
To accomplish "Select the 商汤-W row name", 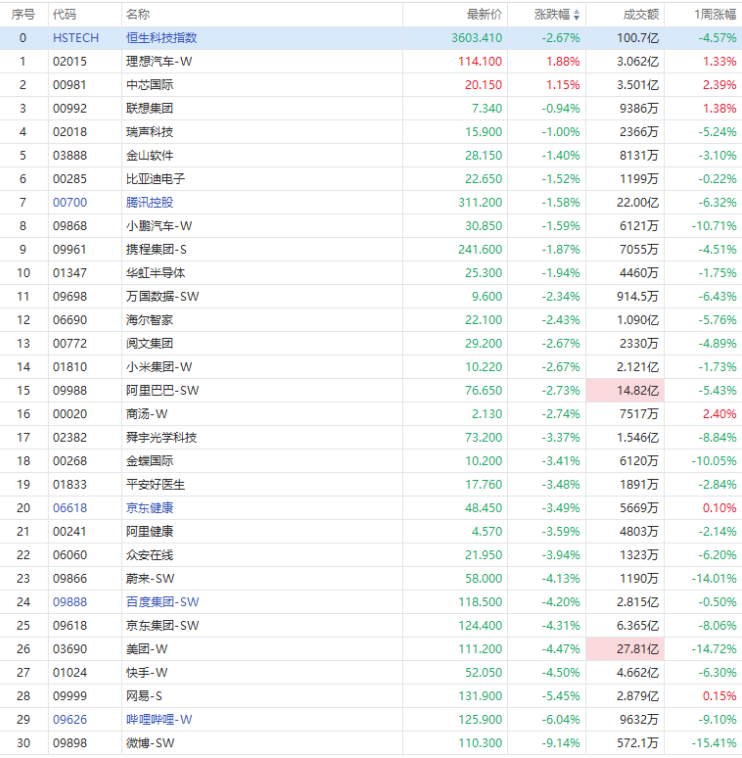I will 147,414.
